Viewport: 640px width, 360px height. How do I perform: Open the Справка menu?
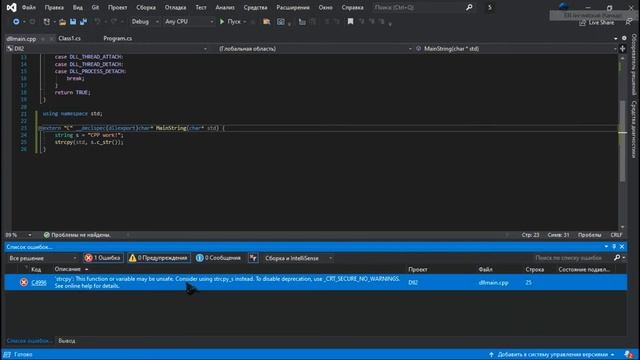pyautogui.click(x=352, y=7)
